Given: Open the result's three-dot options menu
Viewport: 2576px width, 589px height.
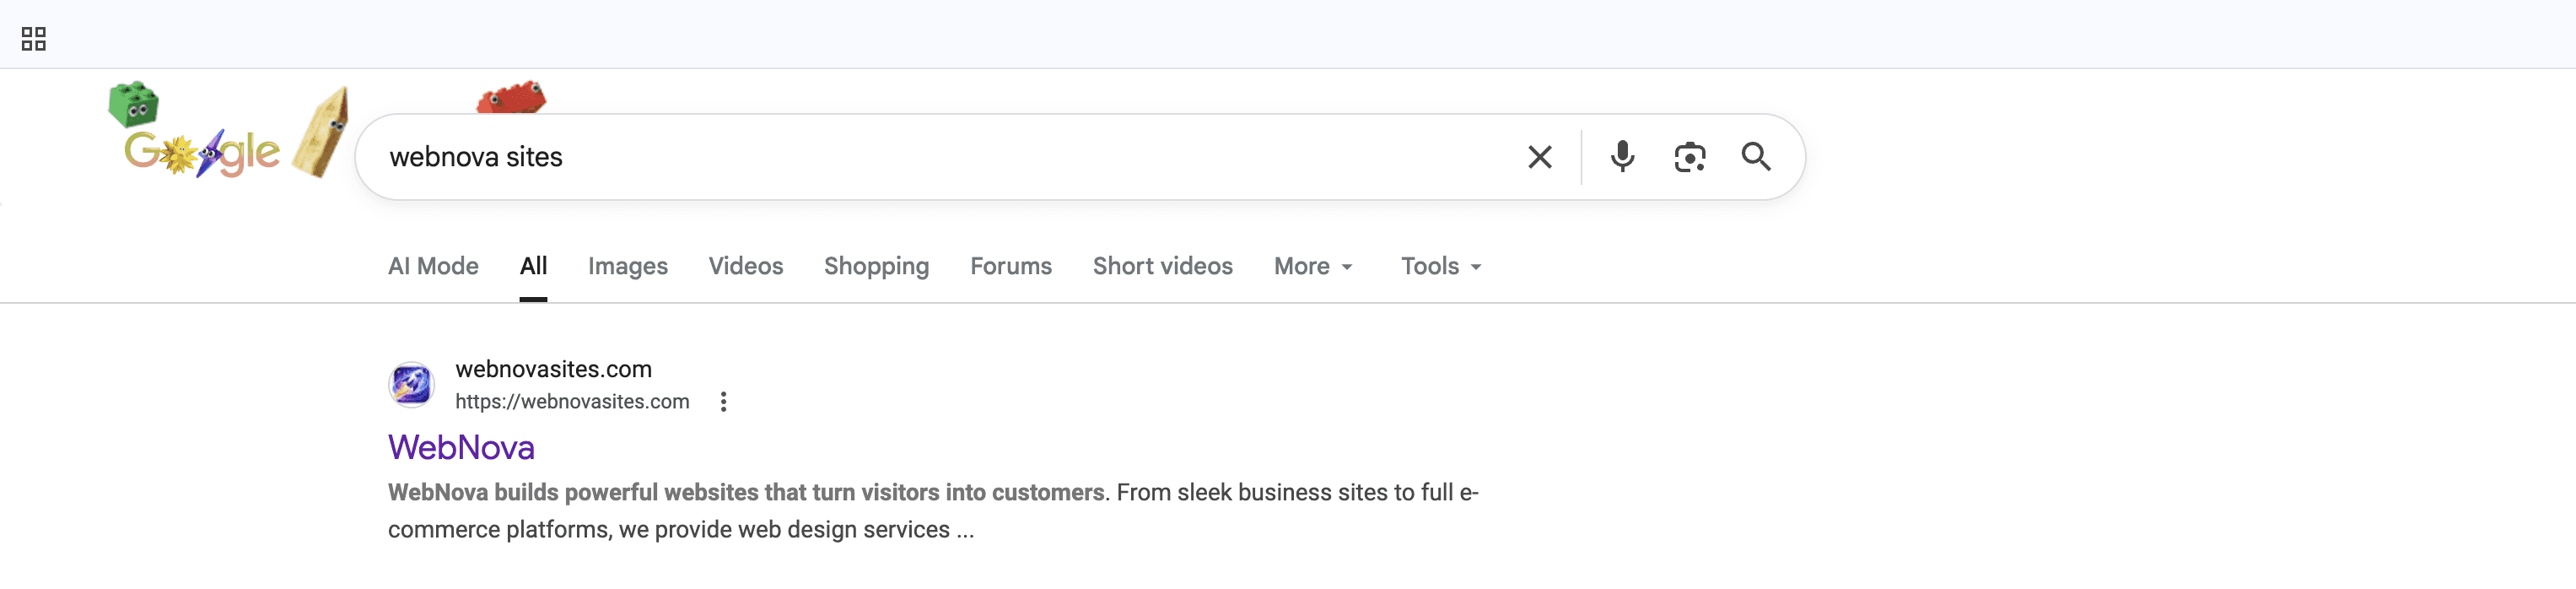Looking at the screenshot, I should click(x=723, y=402).
